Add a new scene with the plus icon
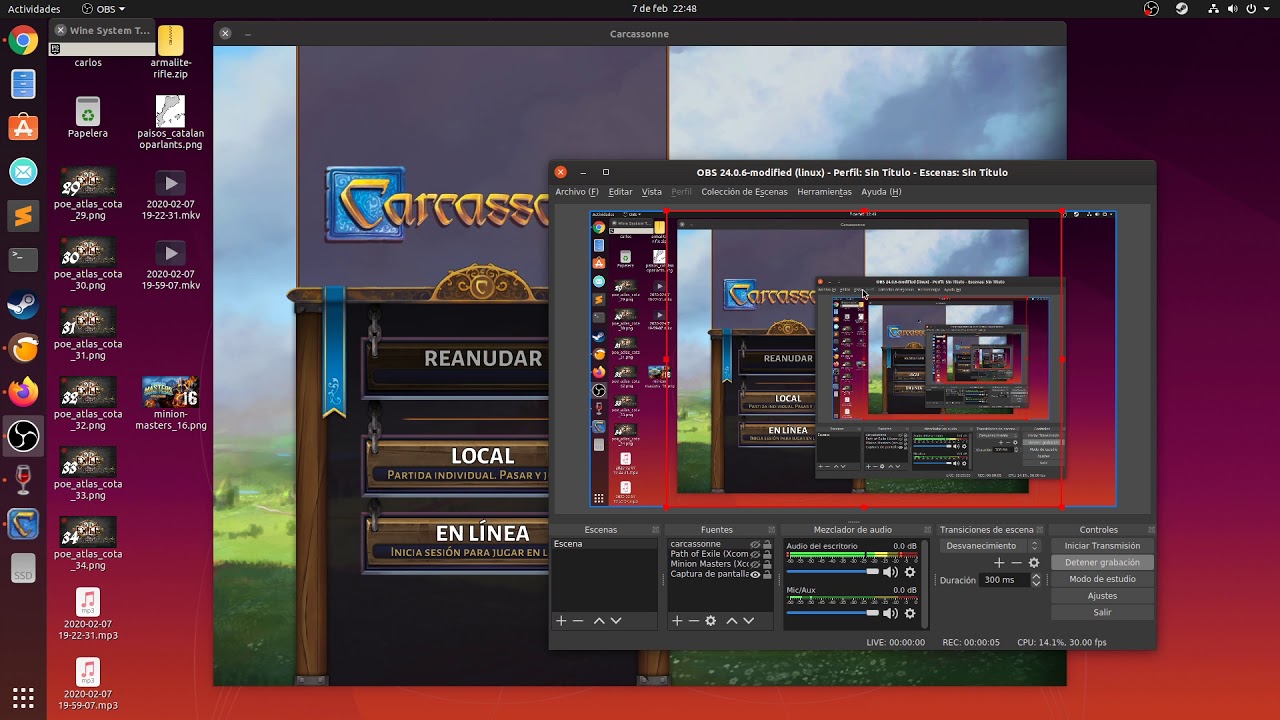 [561, 621]
